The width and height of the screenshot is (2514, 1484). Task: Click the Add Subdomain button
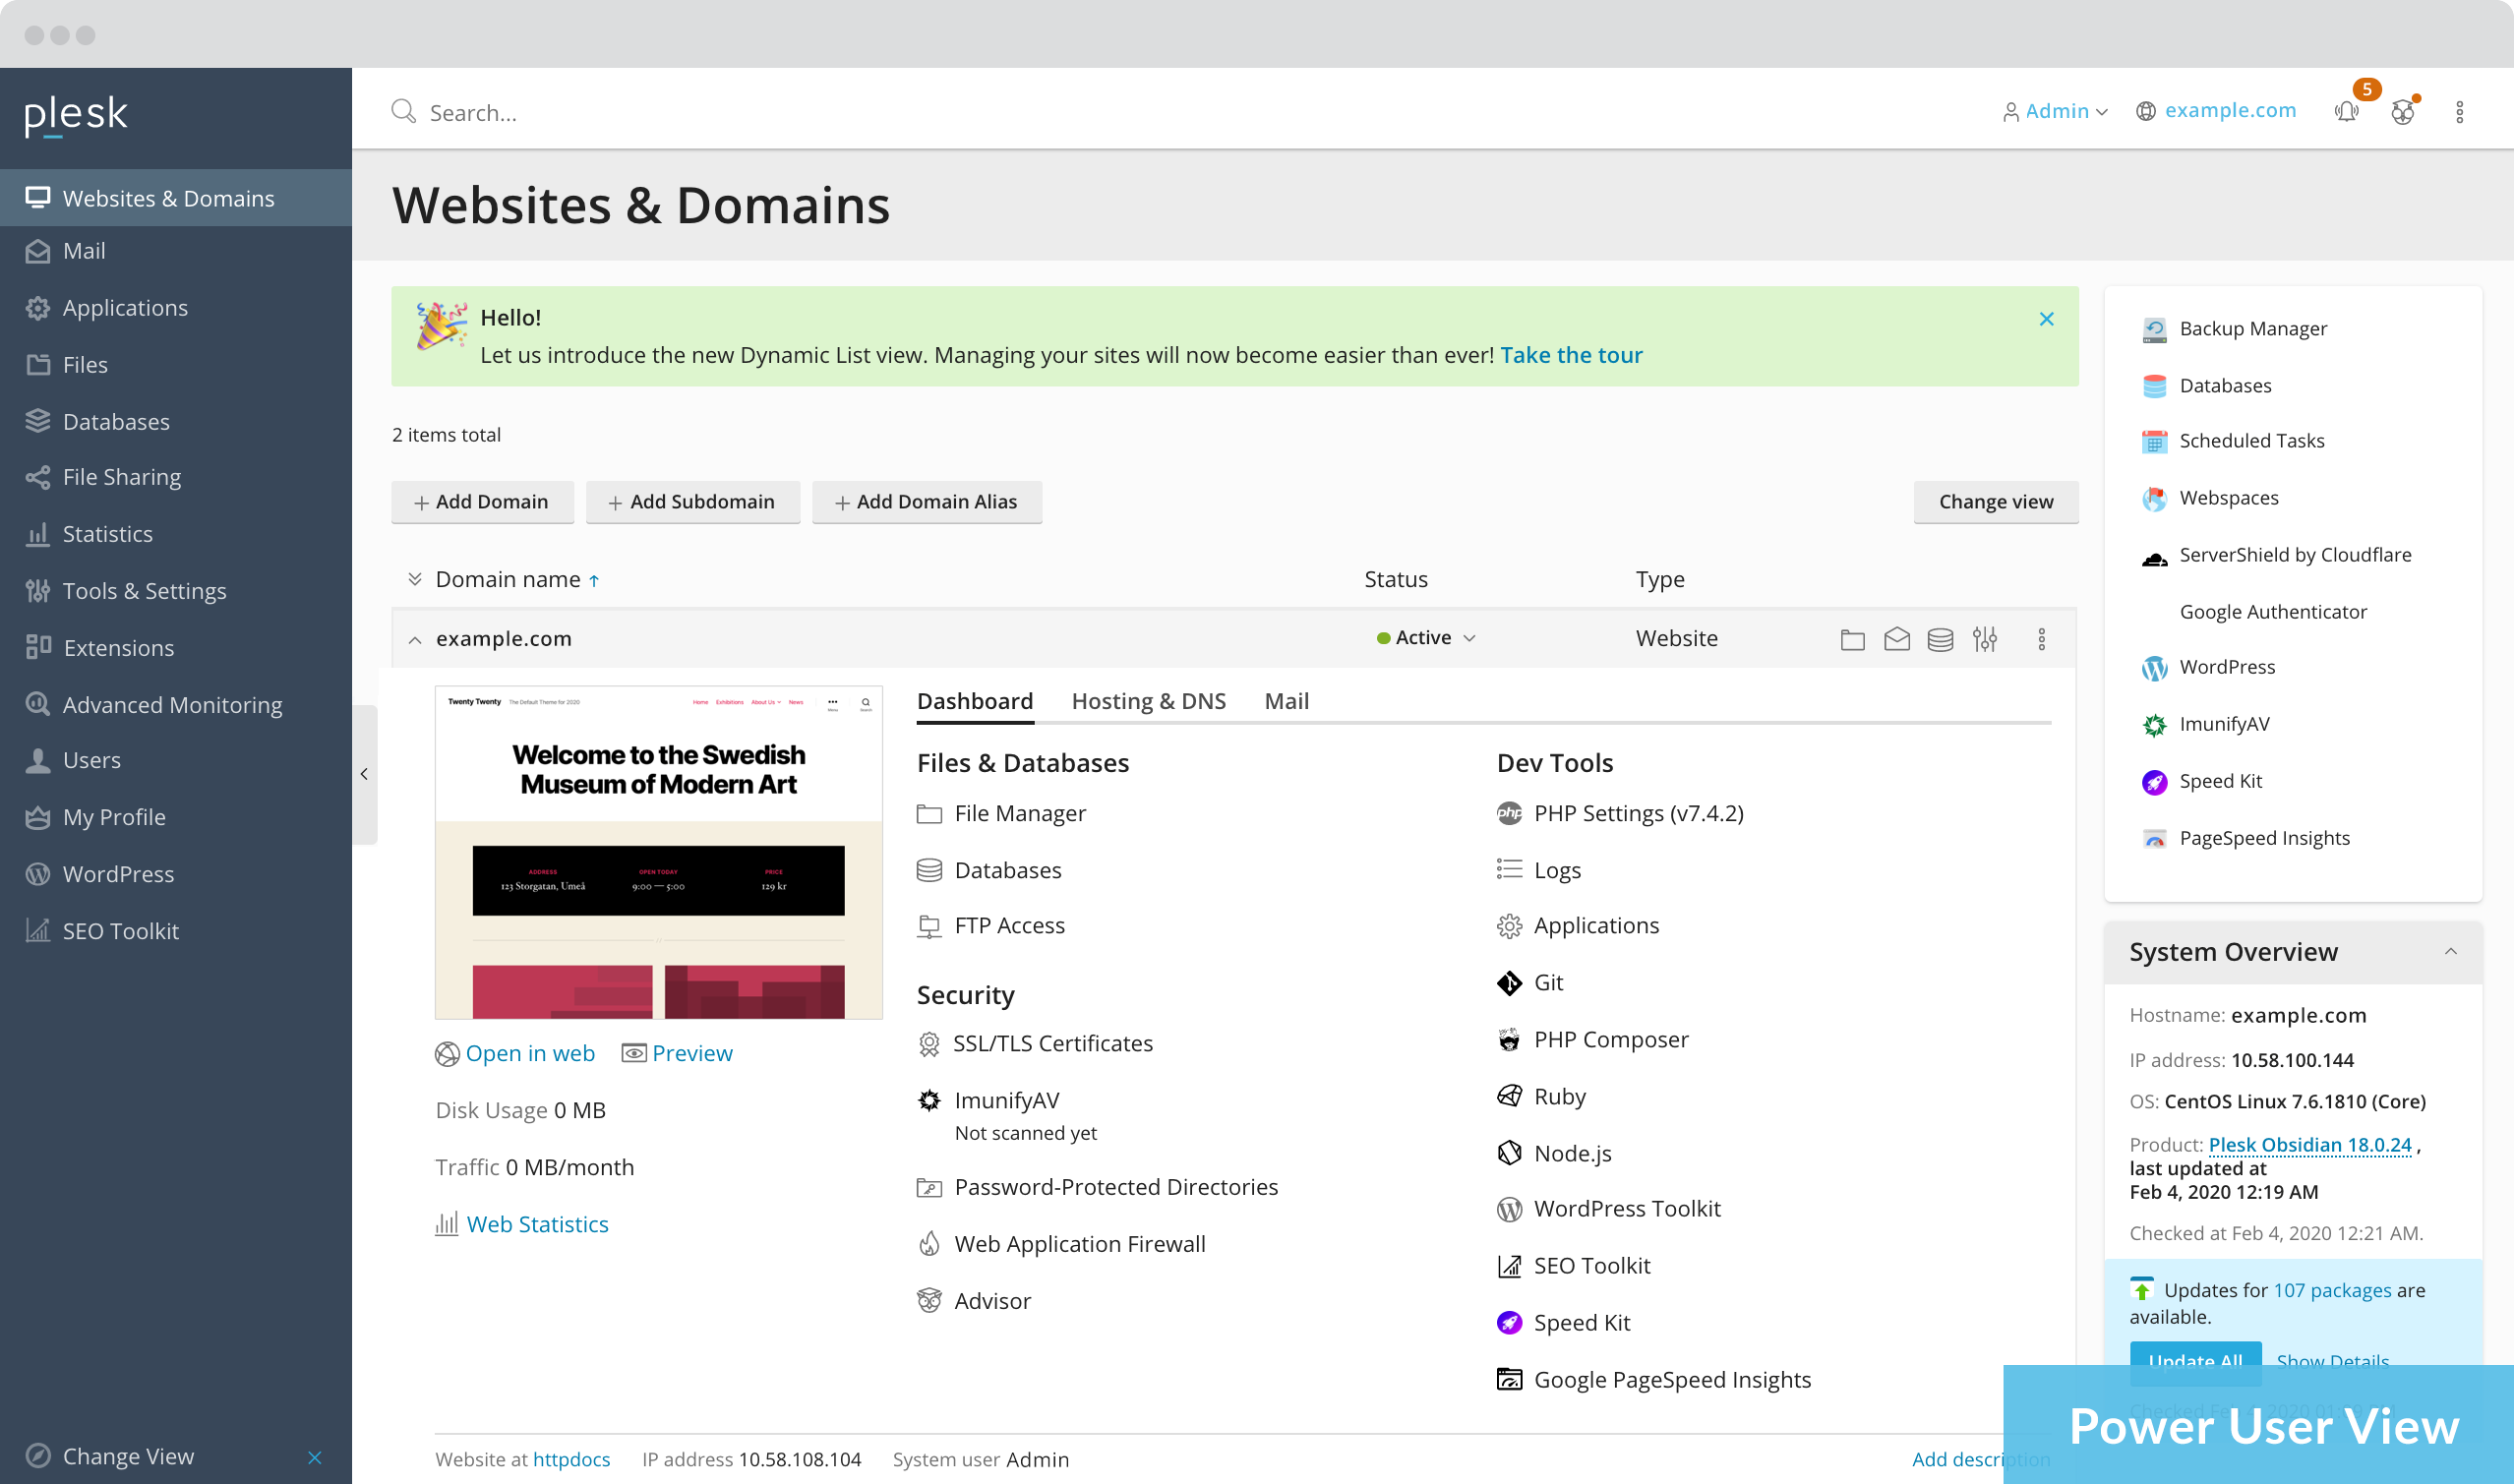pos(692,502)
